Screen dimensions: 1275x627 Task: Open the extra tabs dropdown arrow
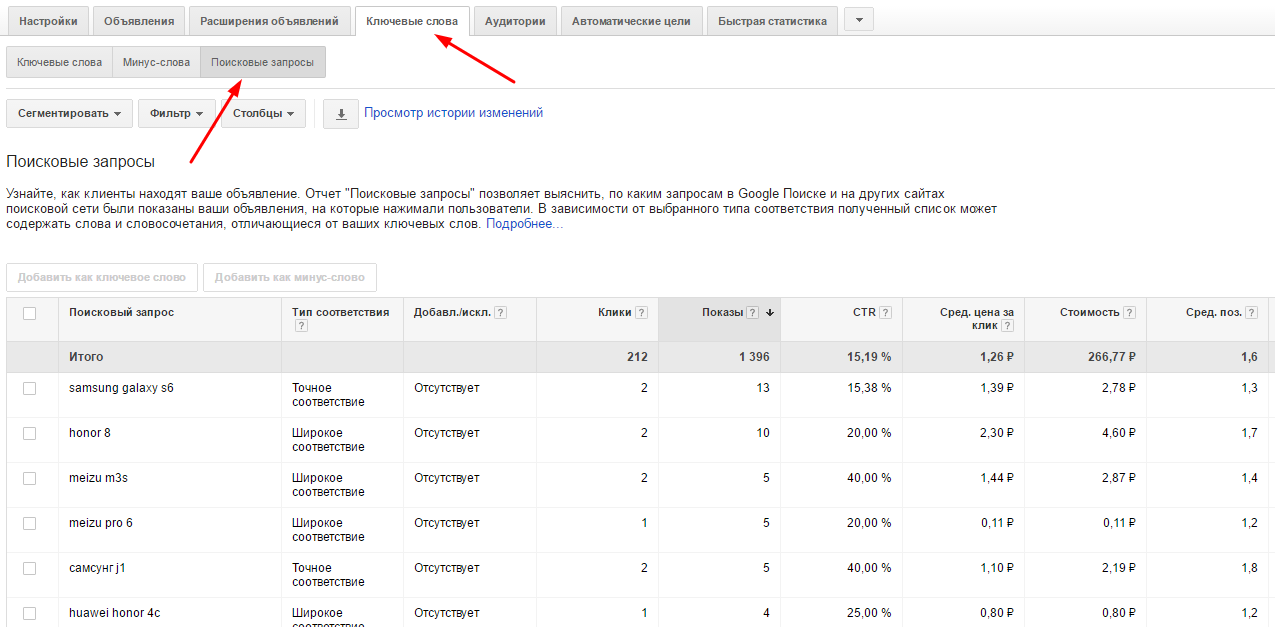pos(859,19)
